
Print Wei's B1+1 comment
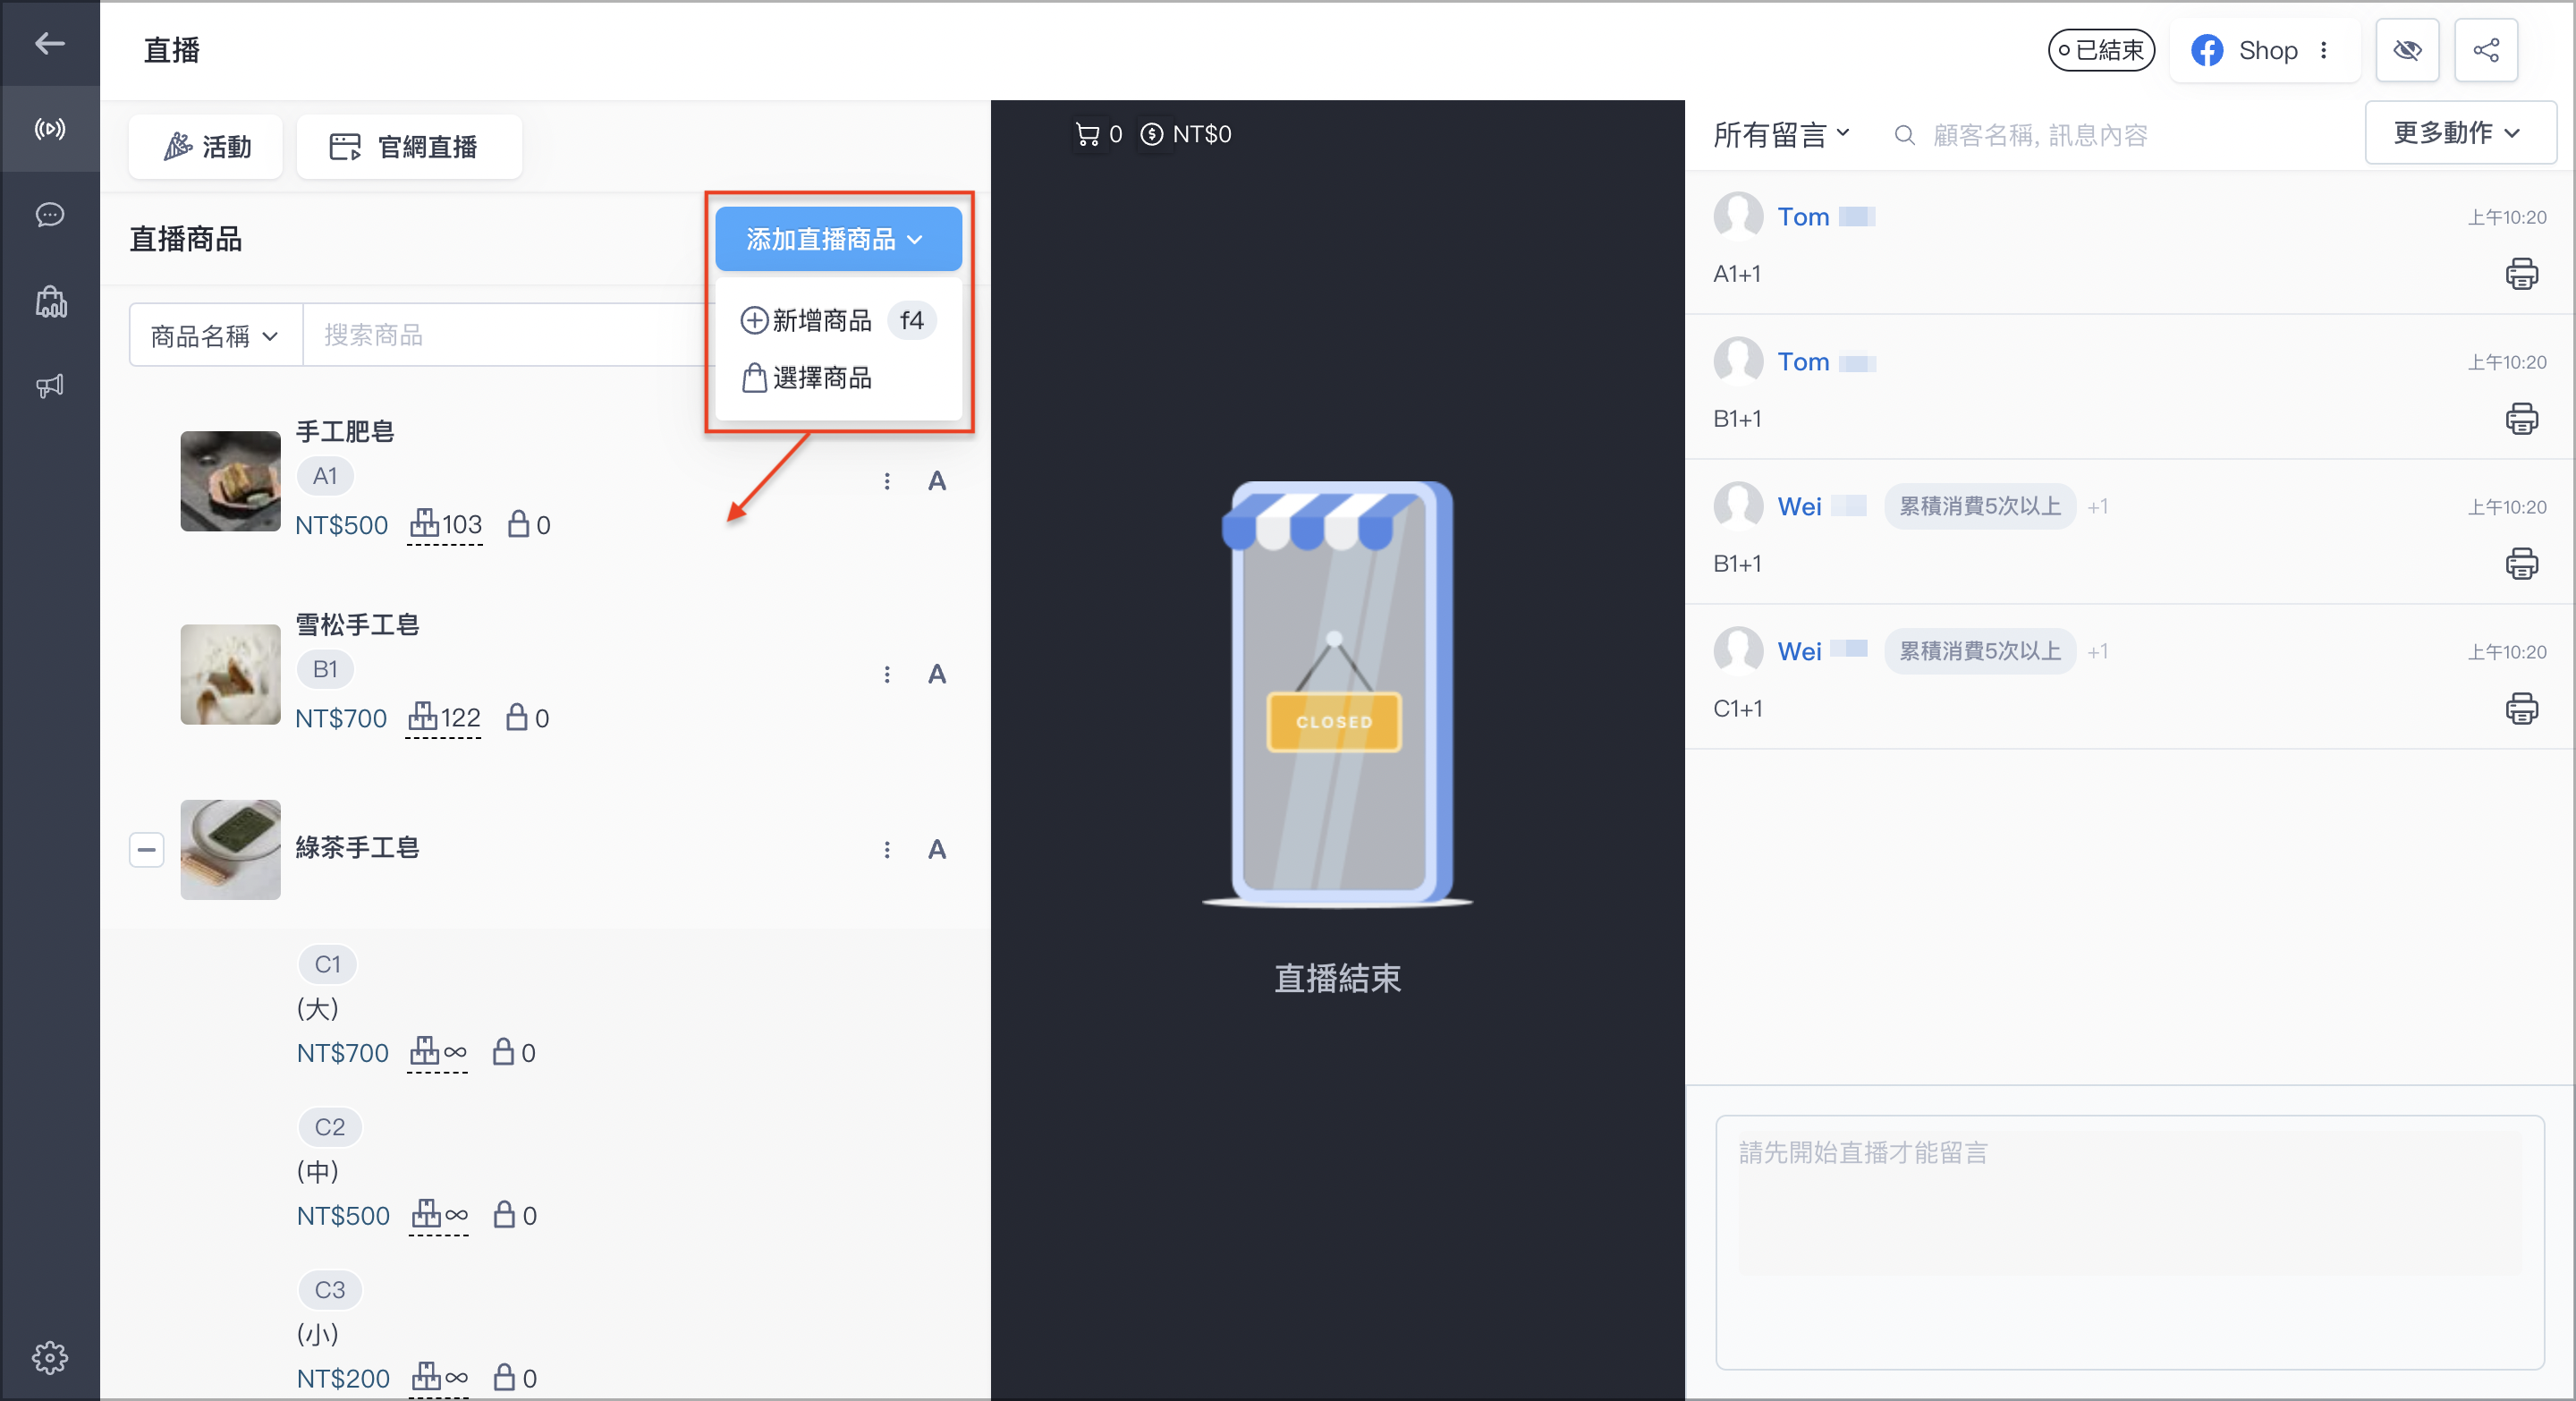click(2521, 564)
